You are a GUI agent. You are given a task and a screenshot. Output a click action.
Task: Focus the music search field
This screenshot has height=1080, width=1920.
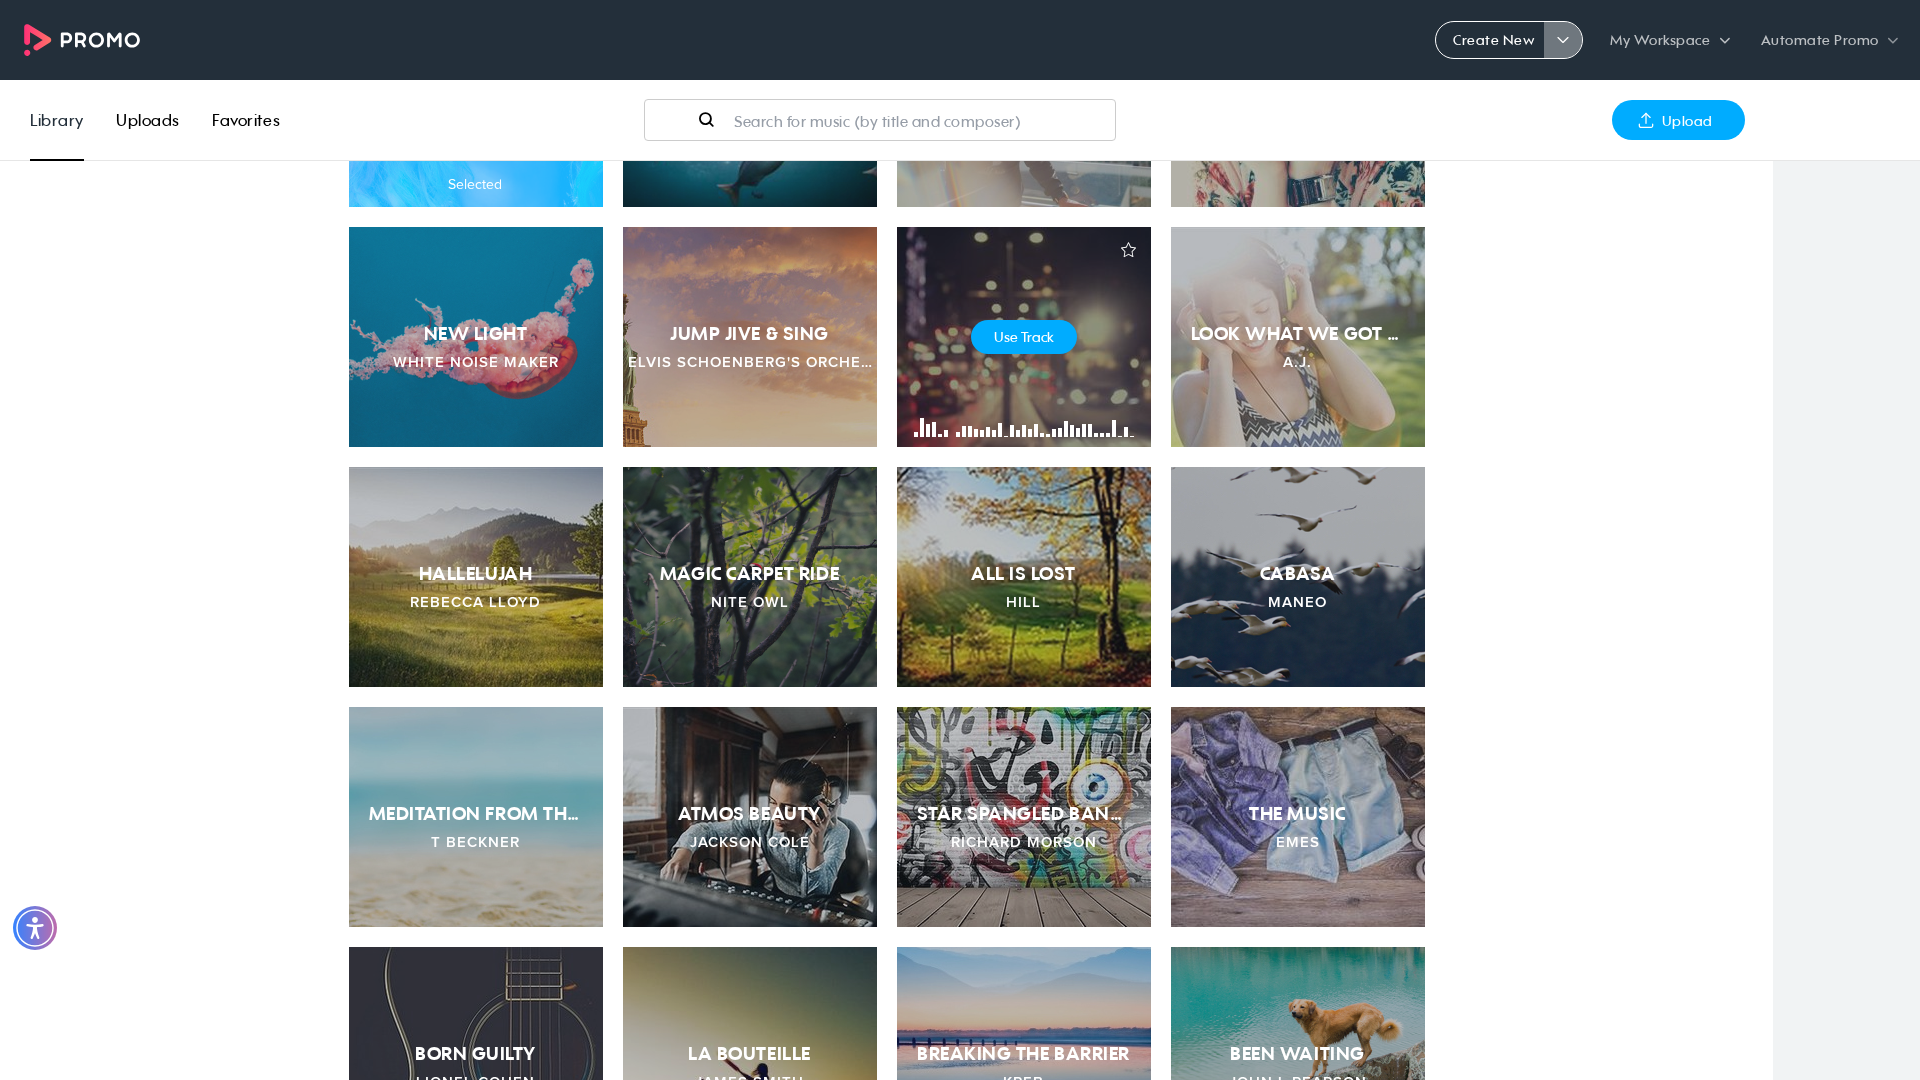point(880,120)
